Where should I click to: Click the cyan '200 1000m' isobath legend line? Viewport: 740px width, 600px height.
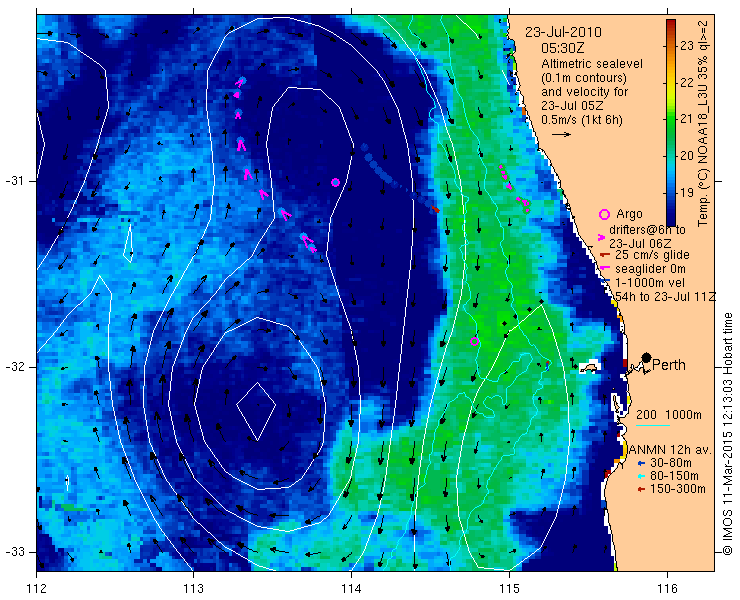653,426
